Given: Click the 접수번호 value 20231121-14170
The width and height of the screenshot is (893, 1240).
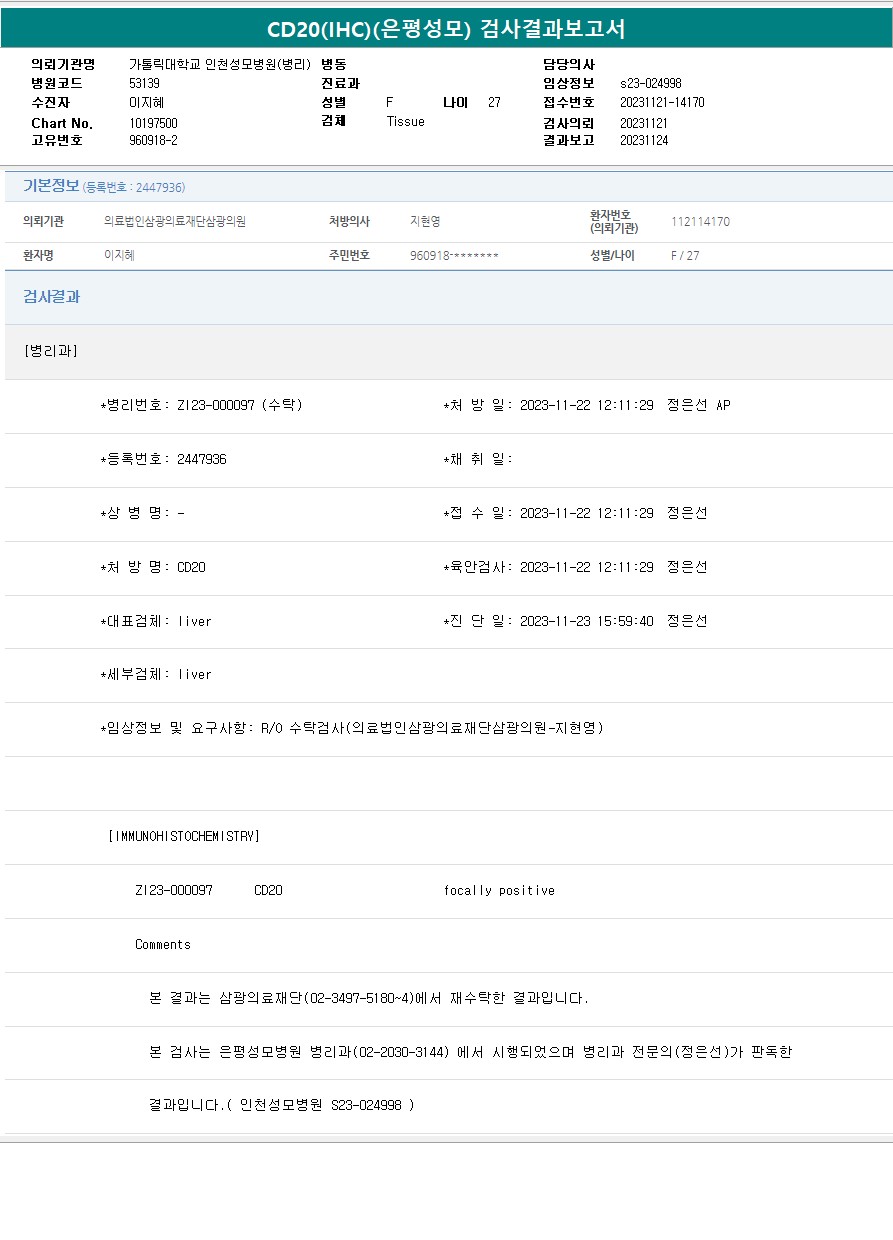Looking at the screenshot, I should pos(662,102).
